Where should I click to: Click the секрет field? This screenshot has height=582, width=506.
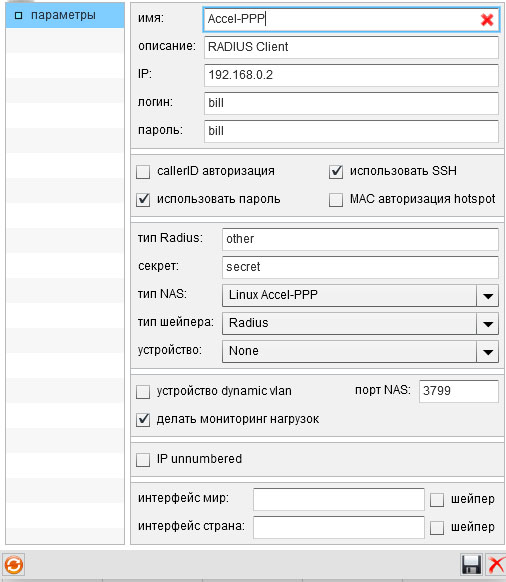point(360,267)
